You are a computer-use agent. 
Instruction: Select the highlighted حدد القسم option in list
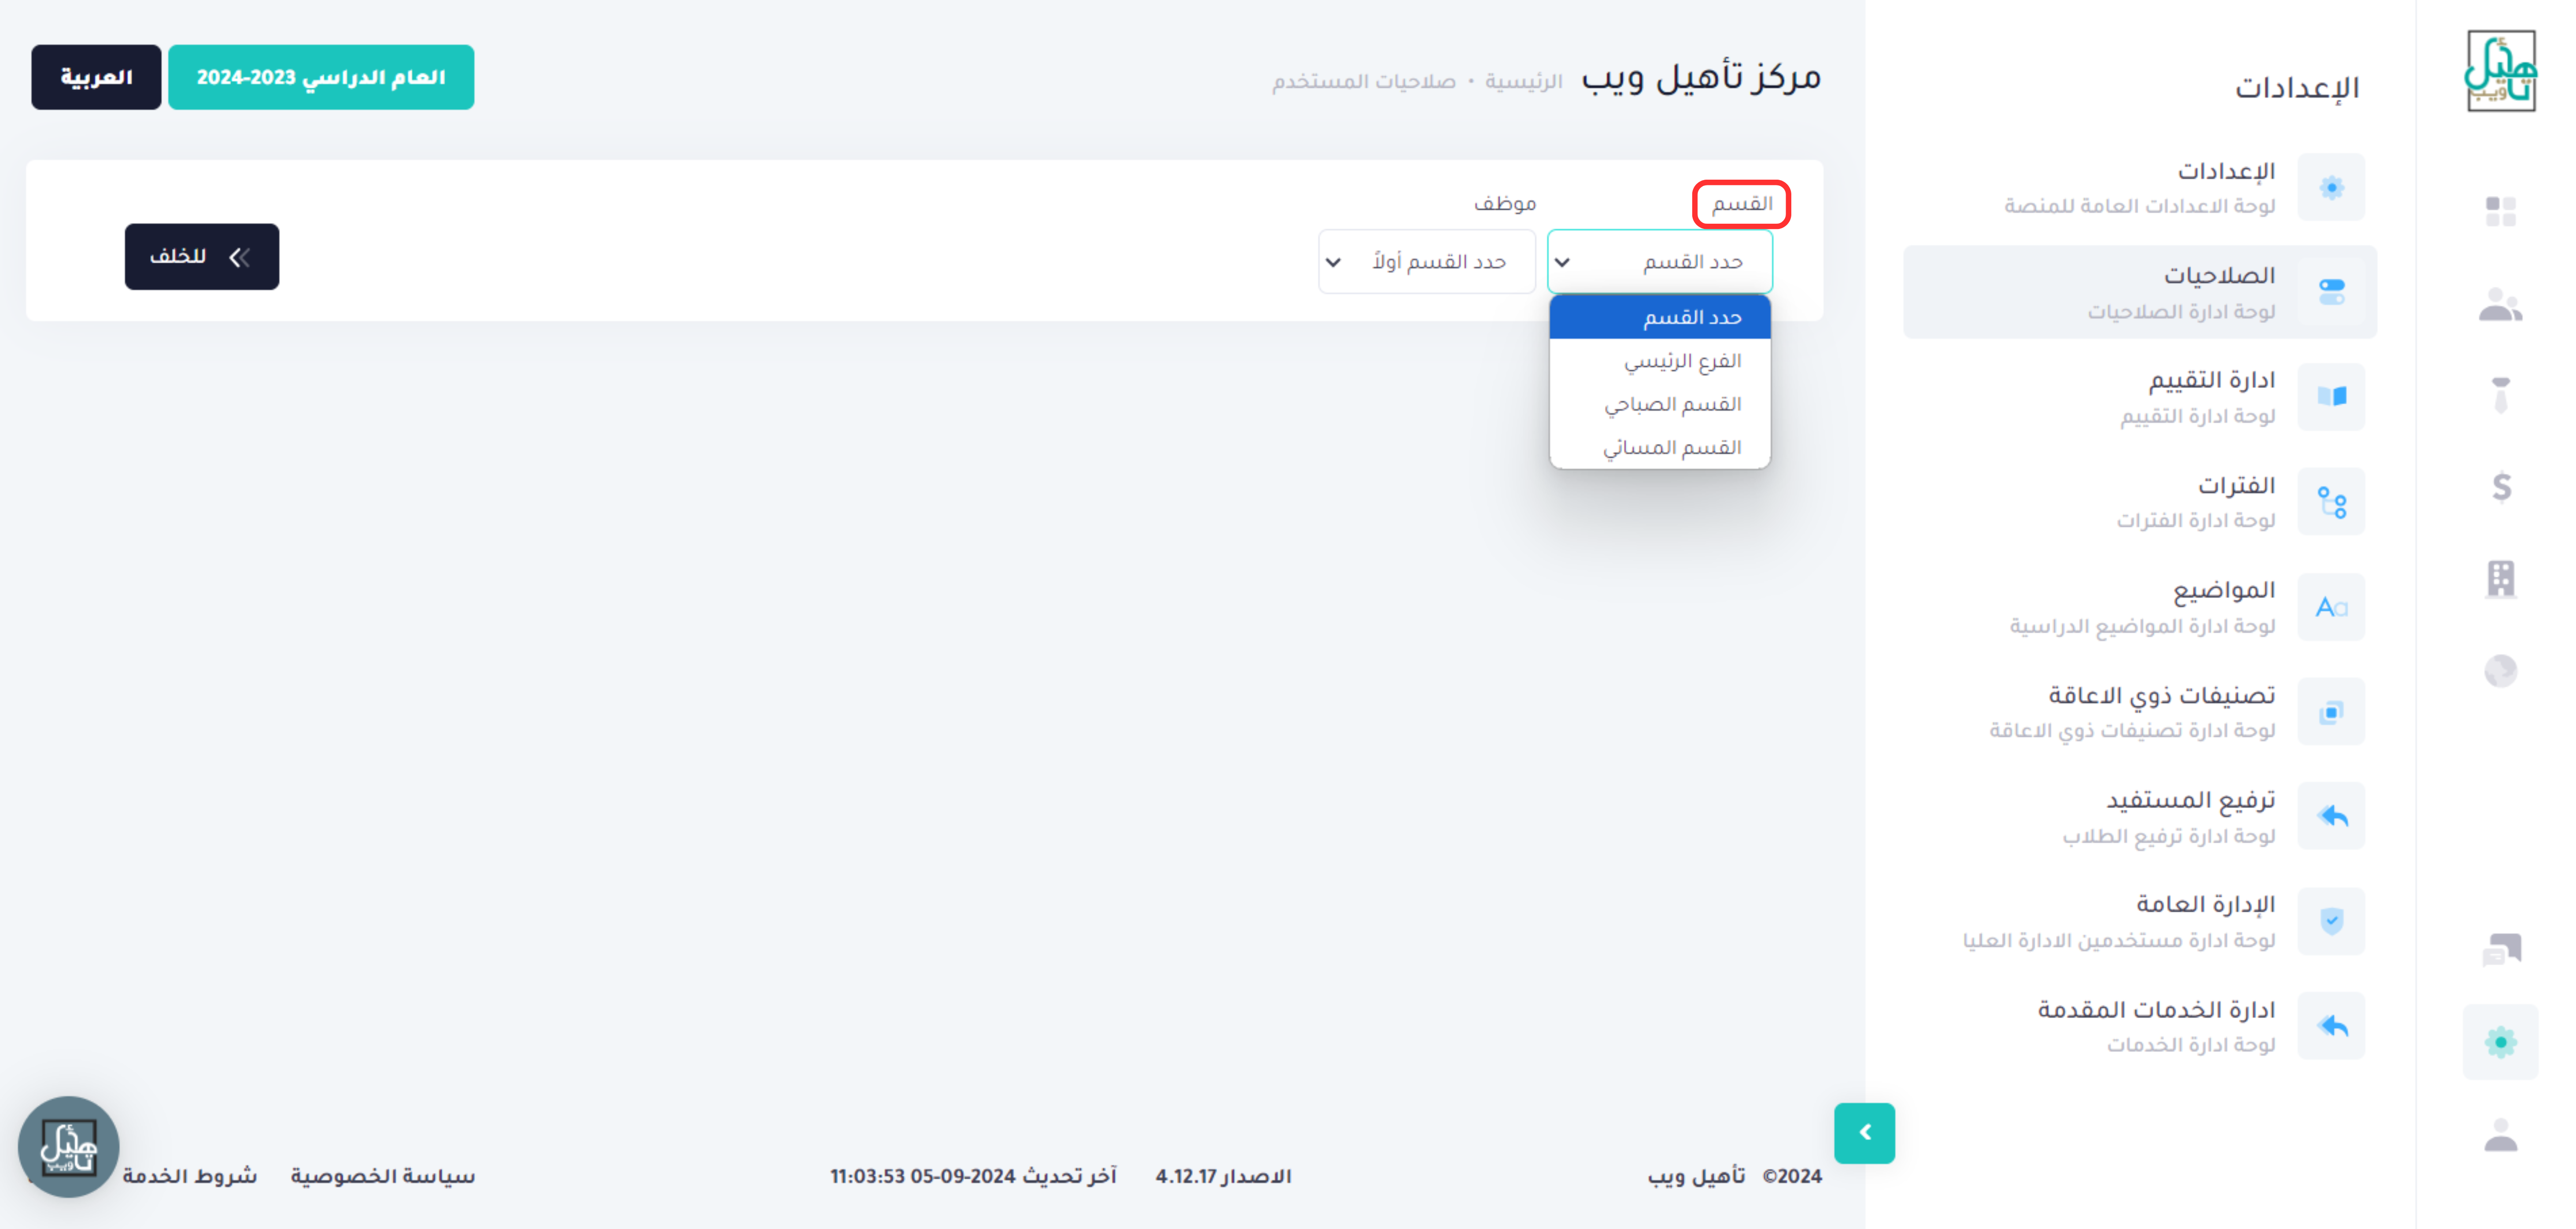pos(1660,317)
